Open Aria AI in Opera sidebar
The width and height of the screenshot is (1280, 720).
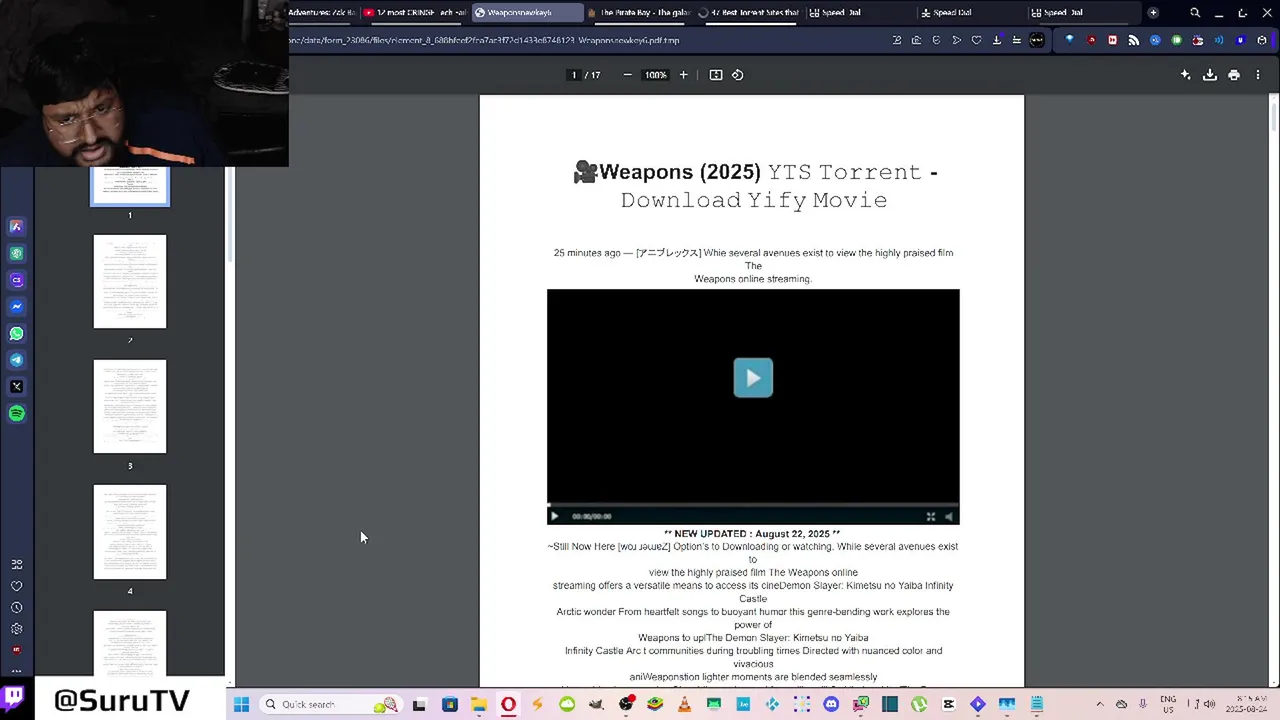tap(16, 227)
